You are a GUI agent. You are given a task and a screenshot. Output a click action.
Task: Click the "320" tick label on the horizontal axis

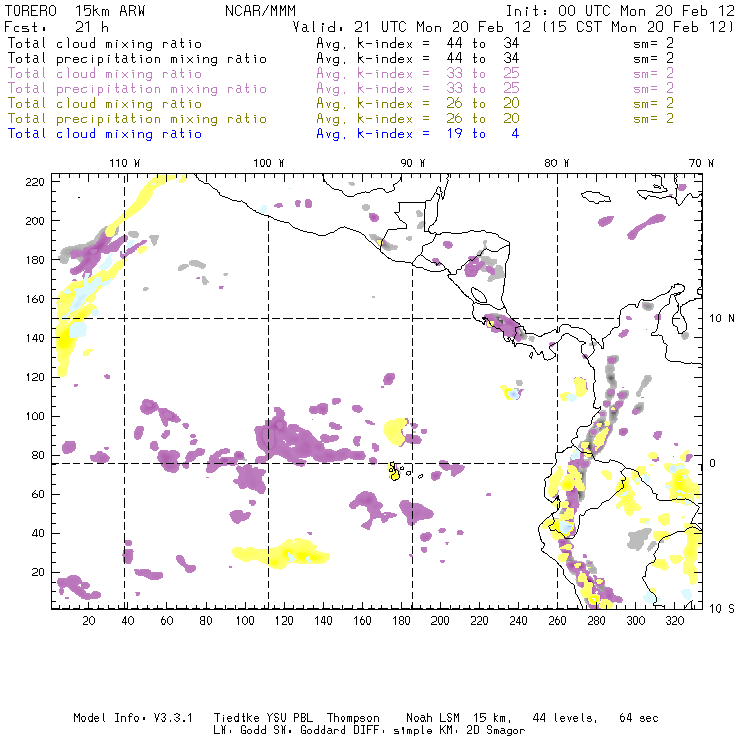(675, 621)
